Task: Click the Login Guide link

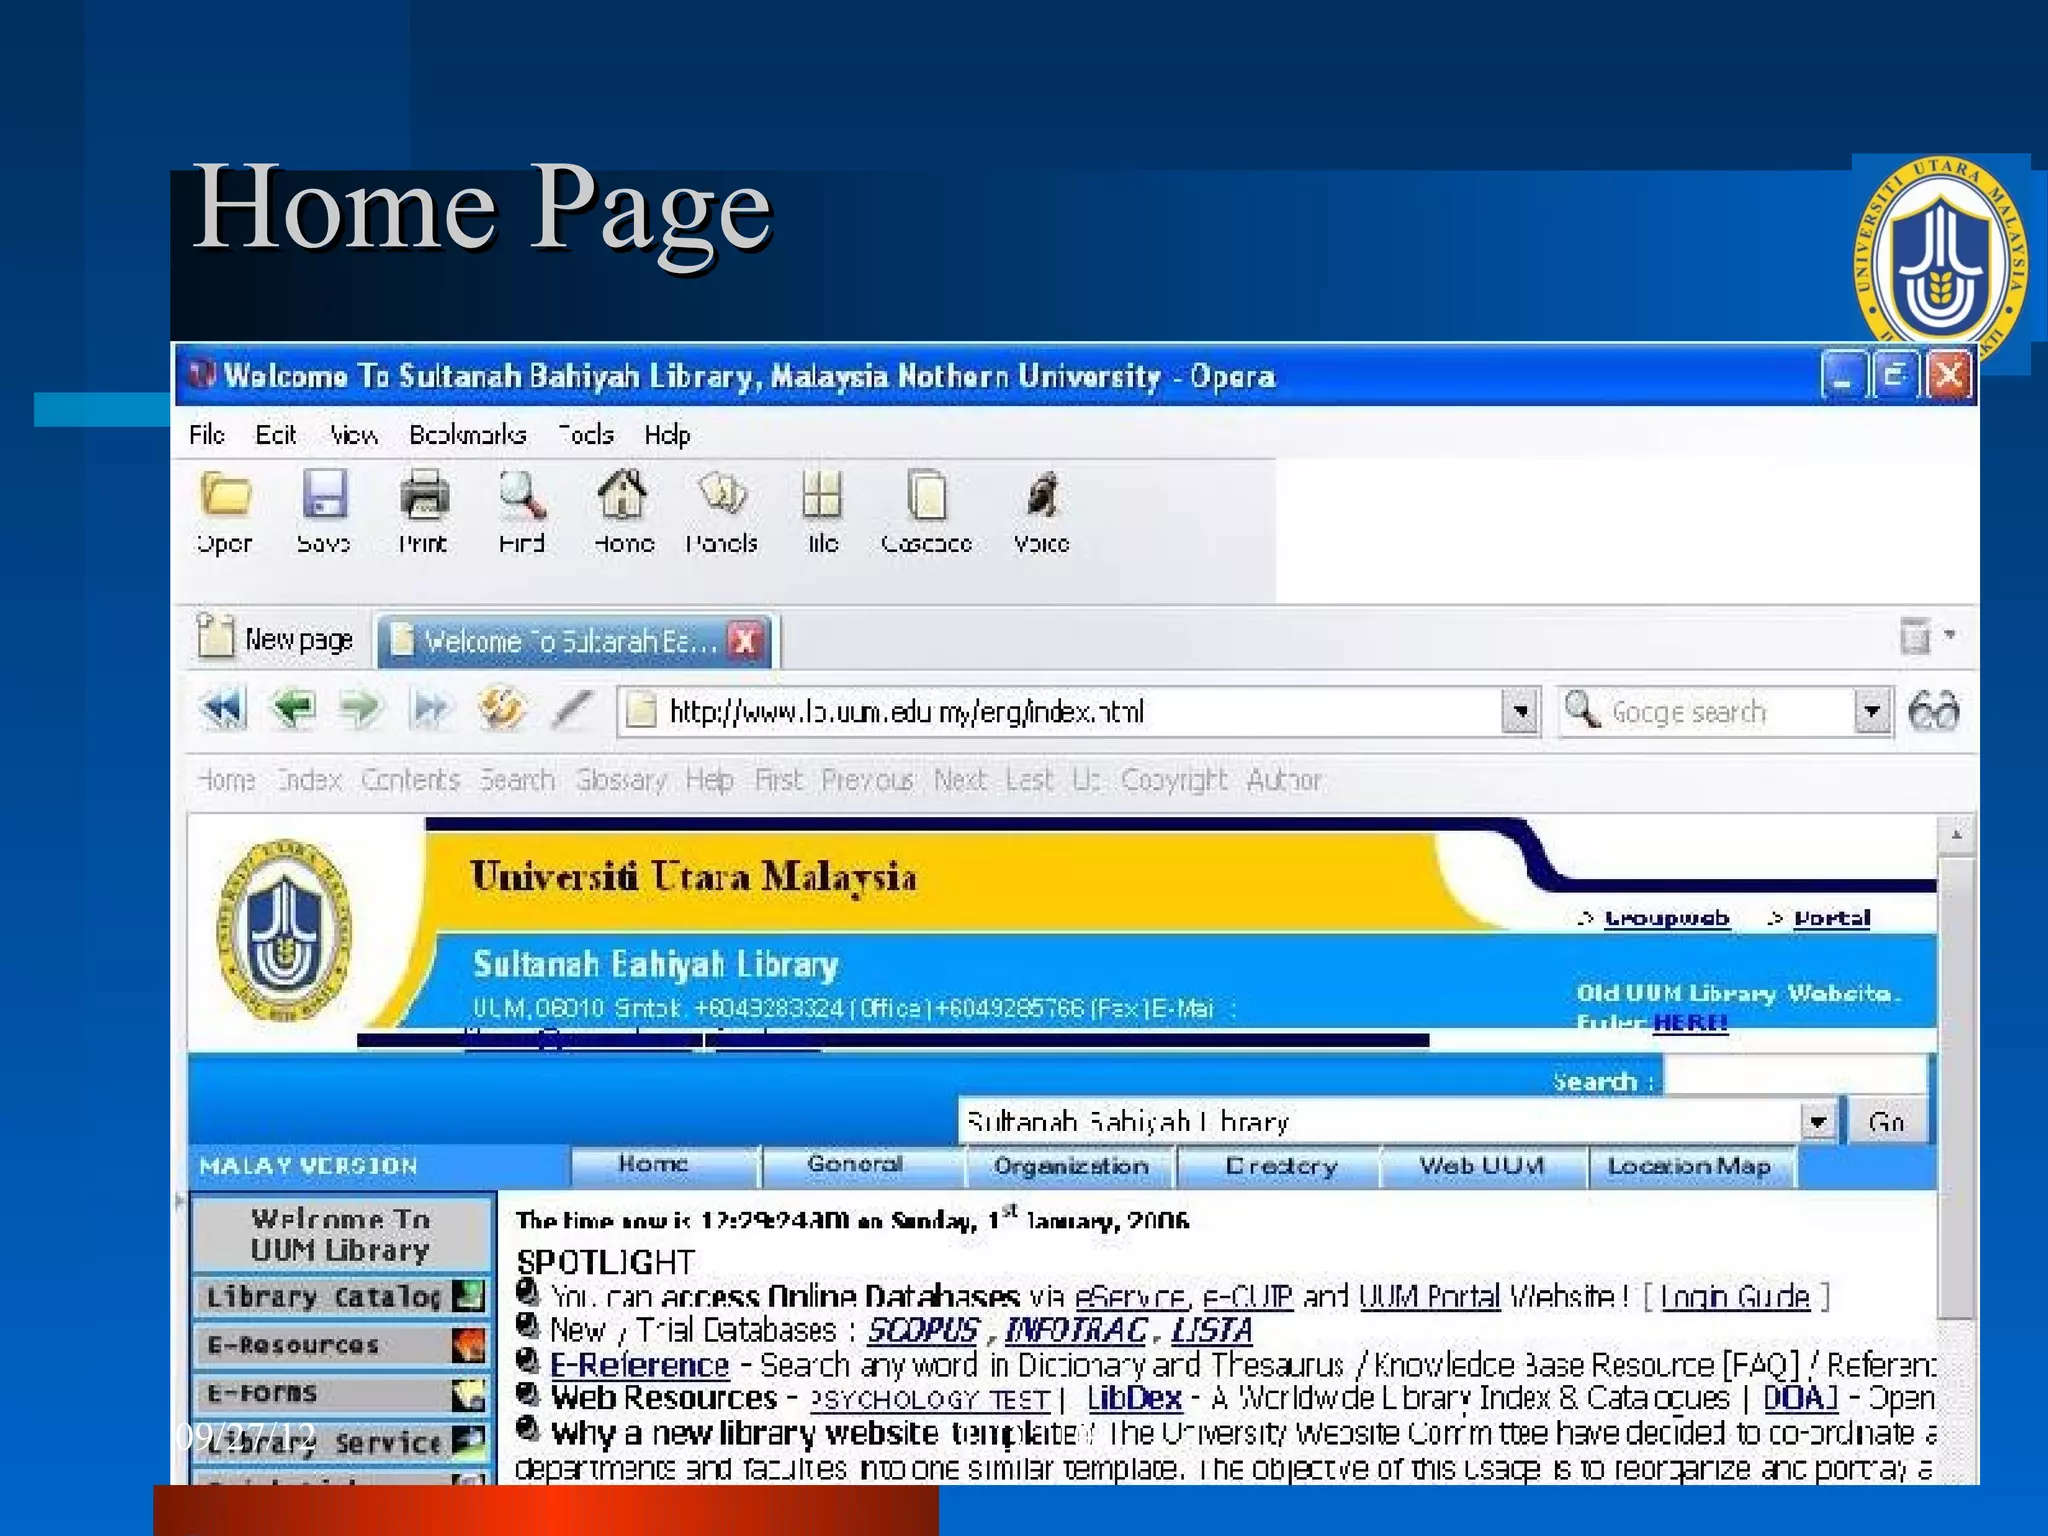Action: click(x=1735, y=1297)
